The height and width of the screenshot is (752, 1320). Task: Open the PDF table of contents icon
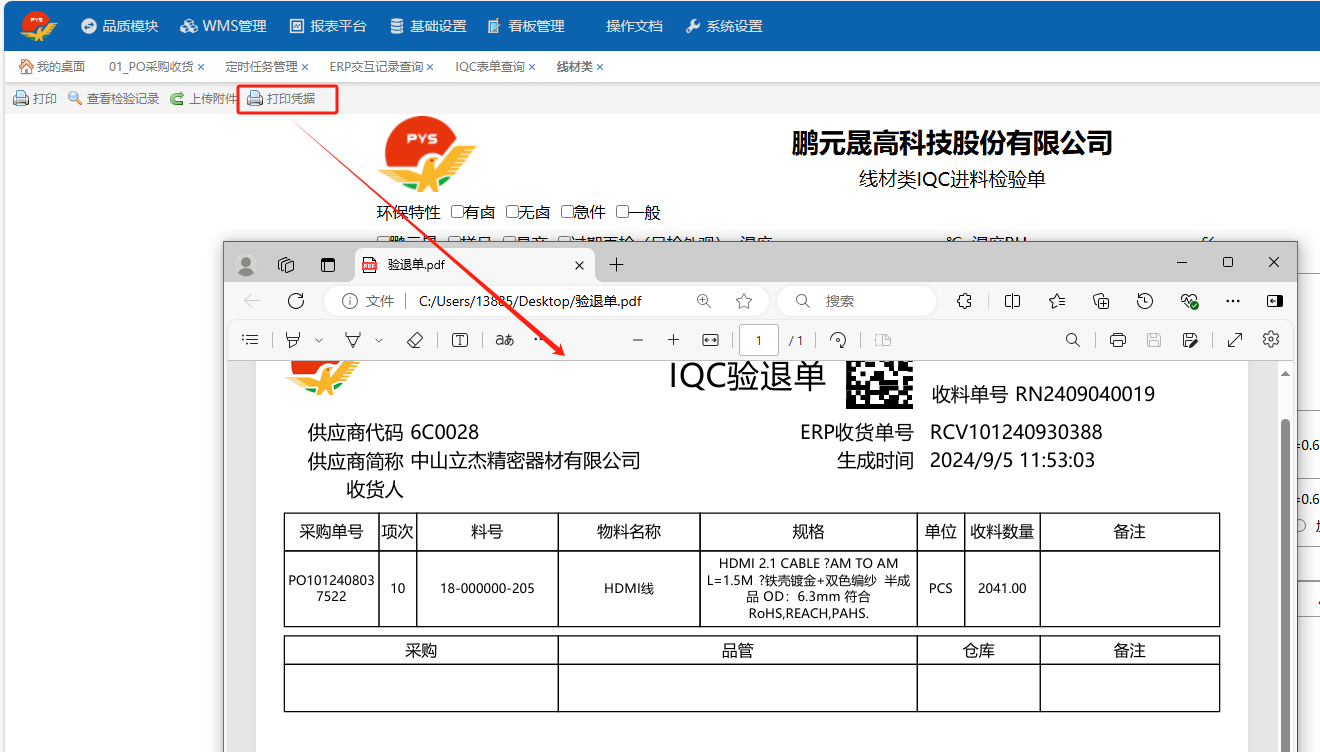[251, 340]
